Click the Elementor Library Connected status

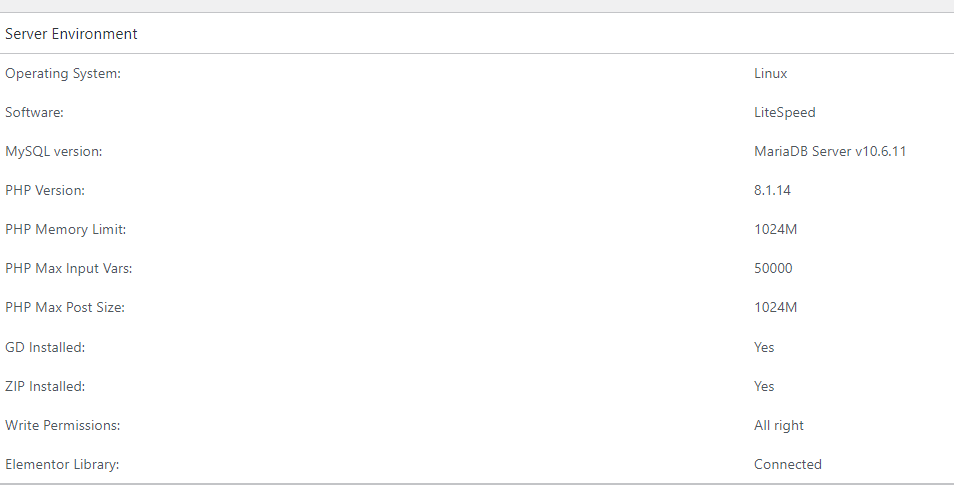(788, 464)
